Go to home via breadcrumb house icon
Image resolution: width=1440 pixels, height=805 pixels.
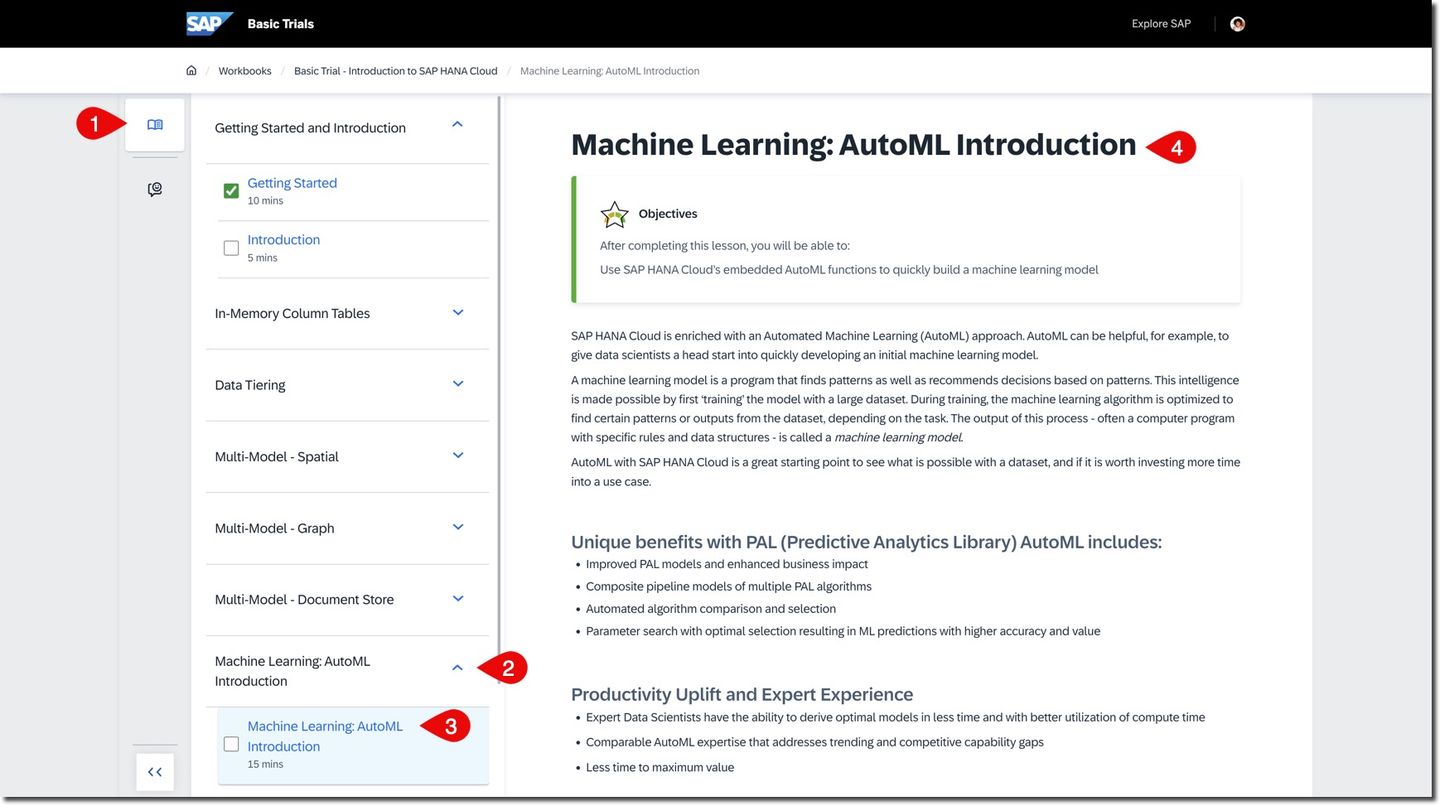click(x=191, y=71)
